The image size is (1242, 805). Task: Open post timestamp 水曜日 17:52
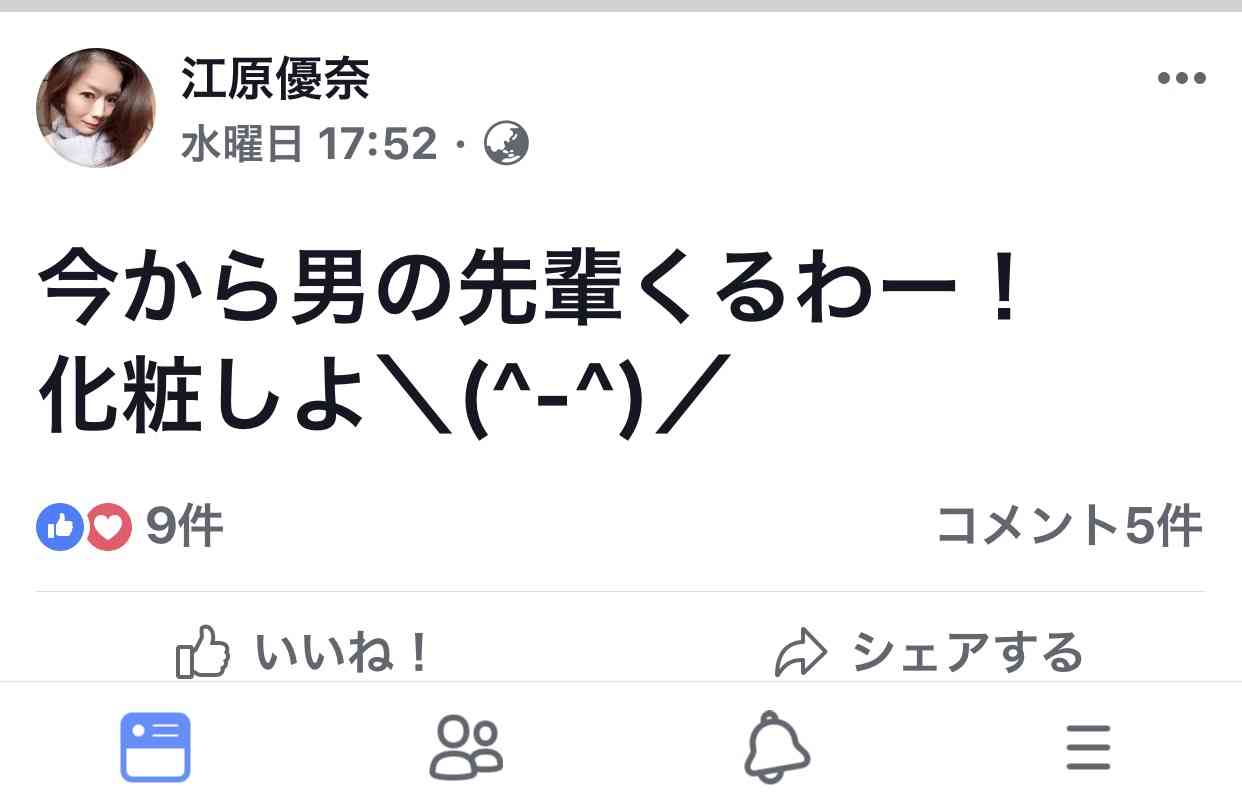[309, 145]
